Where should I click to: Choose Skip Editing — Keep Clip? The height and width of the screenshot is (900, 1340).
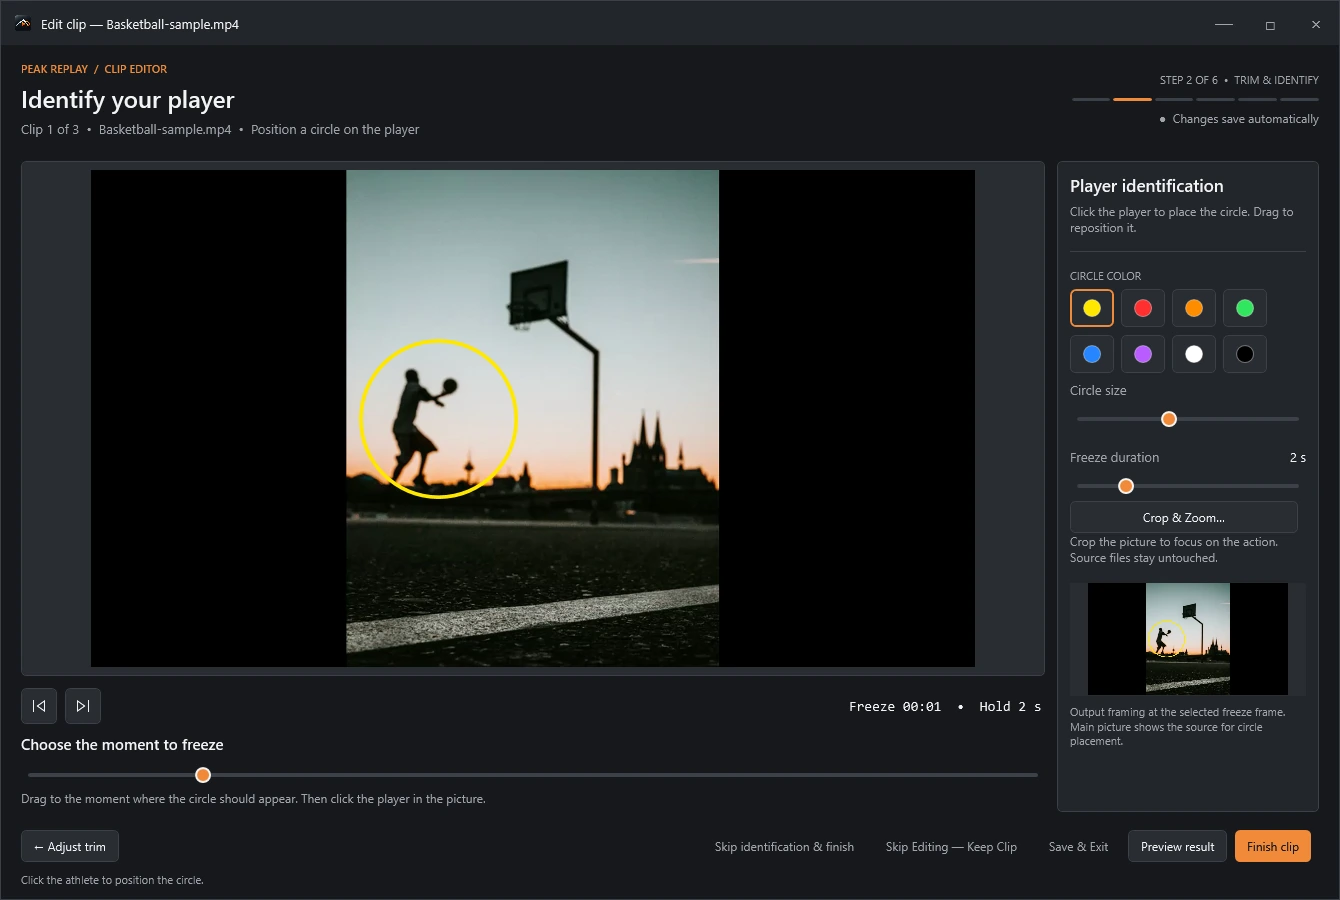[x=951, y=847]
